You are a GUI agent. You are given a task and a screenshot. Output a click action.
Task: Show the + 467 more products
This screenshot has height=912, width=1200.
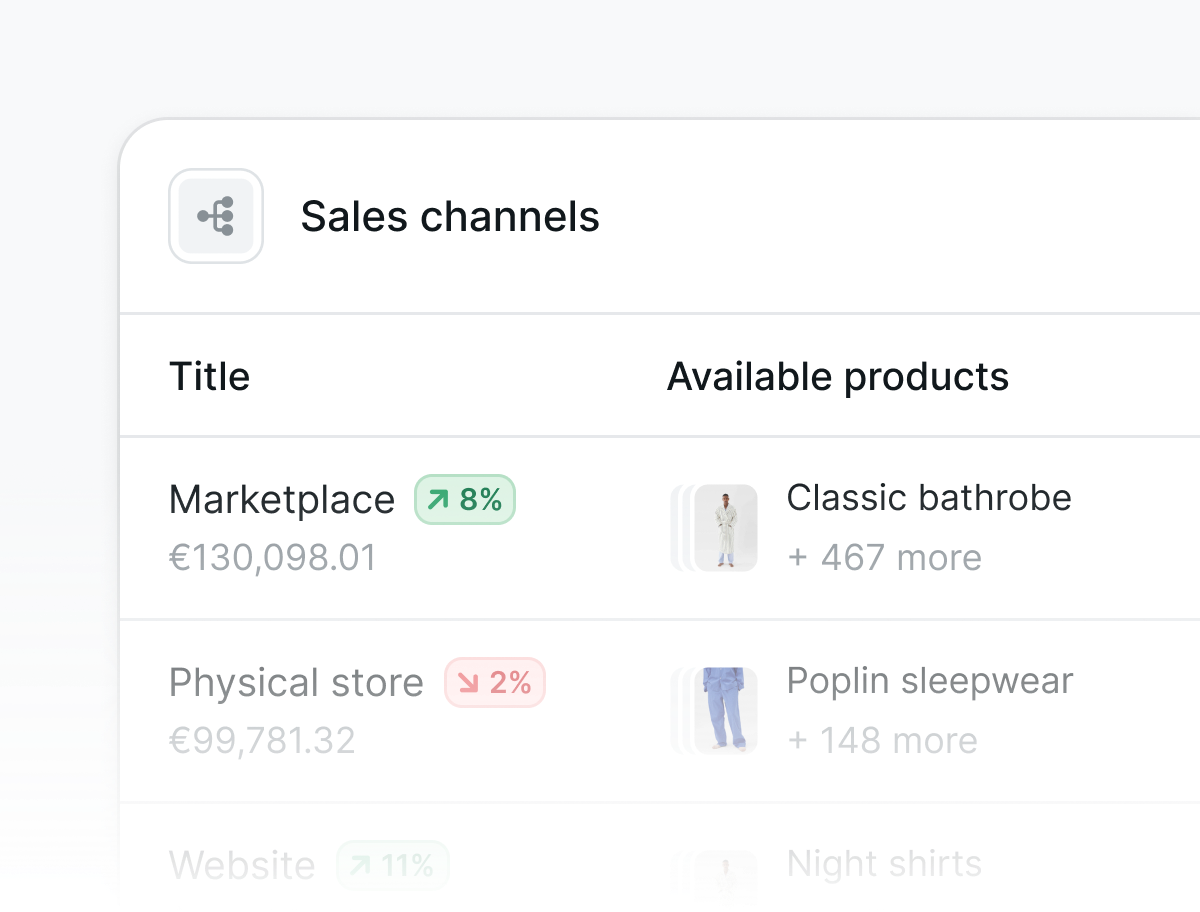884,557
